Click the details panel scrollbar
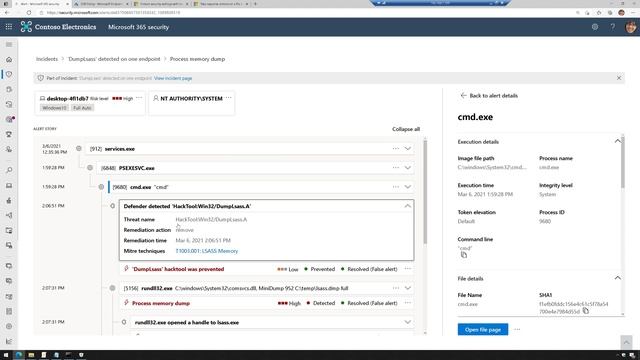Image resolution: width=640 pixels, height=360 pixels. pyautogui.click(x=623, y=163)
